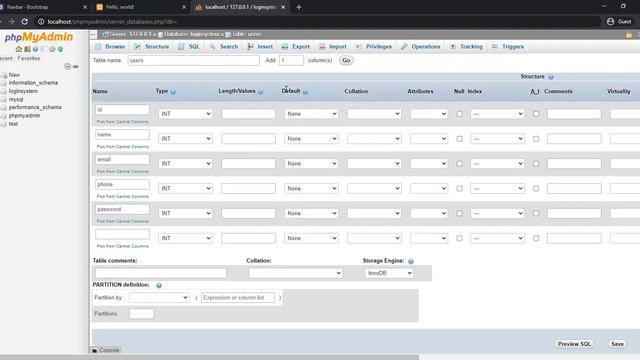Open navigation panel settings gear icon
Image resolution: width=640 pixels, height=360 pixels.
click(52, 49)
